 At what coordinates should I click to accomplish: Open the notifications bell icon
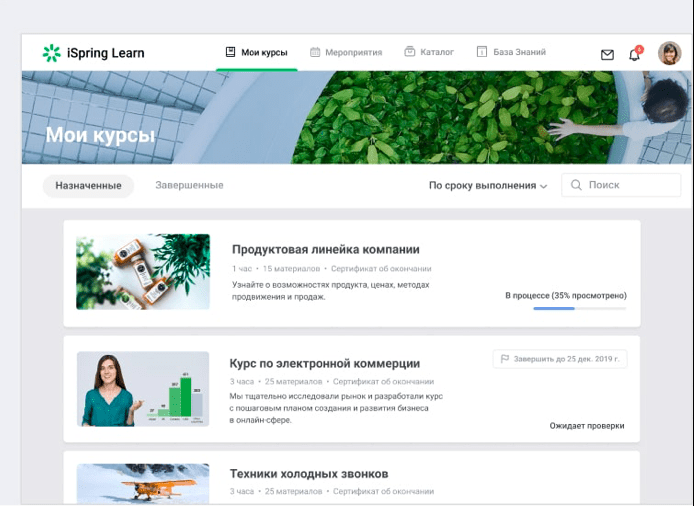[x=634, y=54]
